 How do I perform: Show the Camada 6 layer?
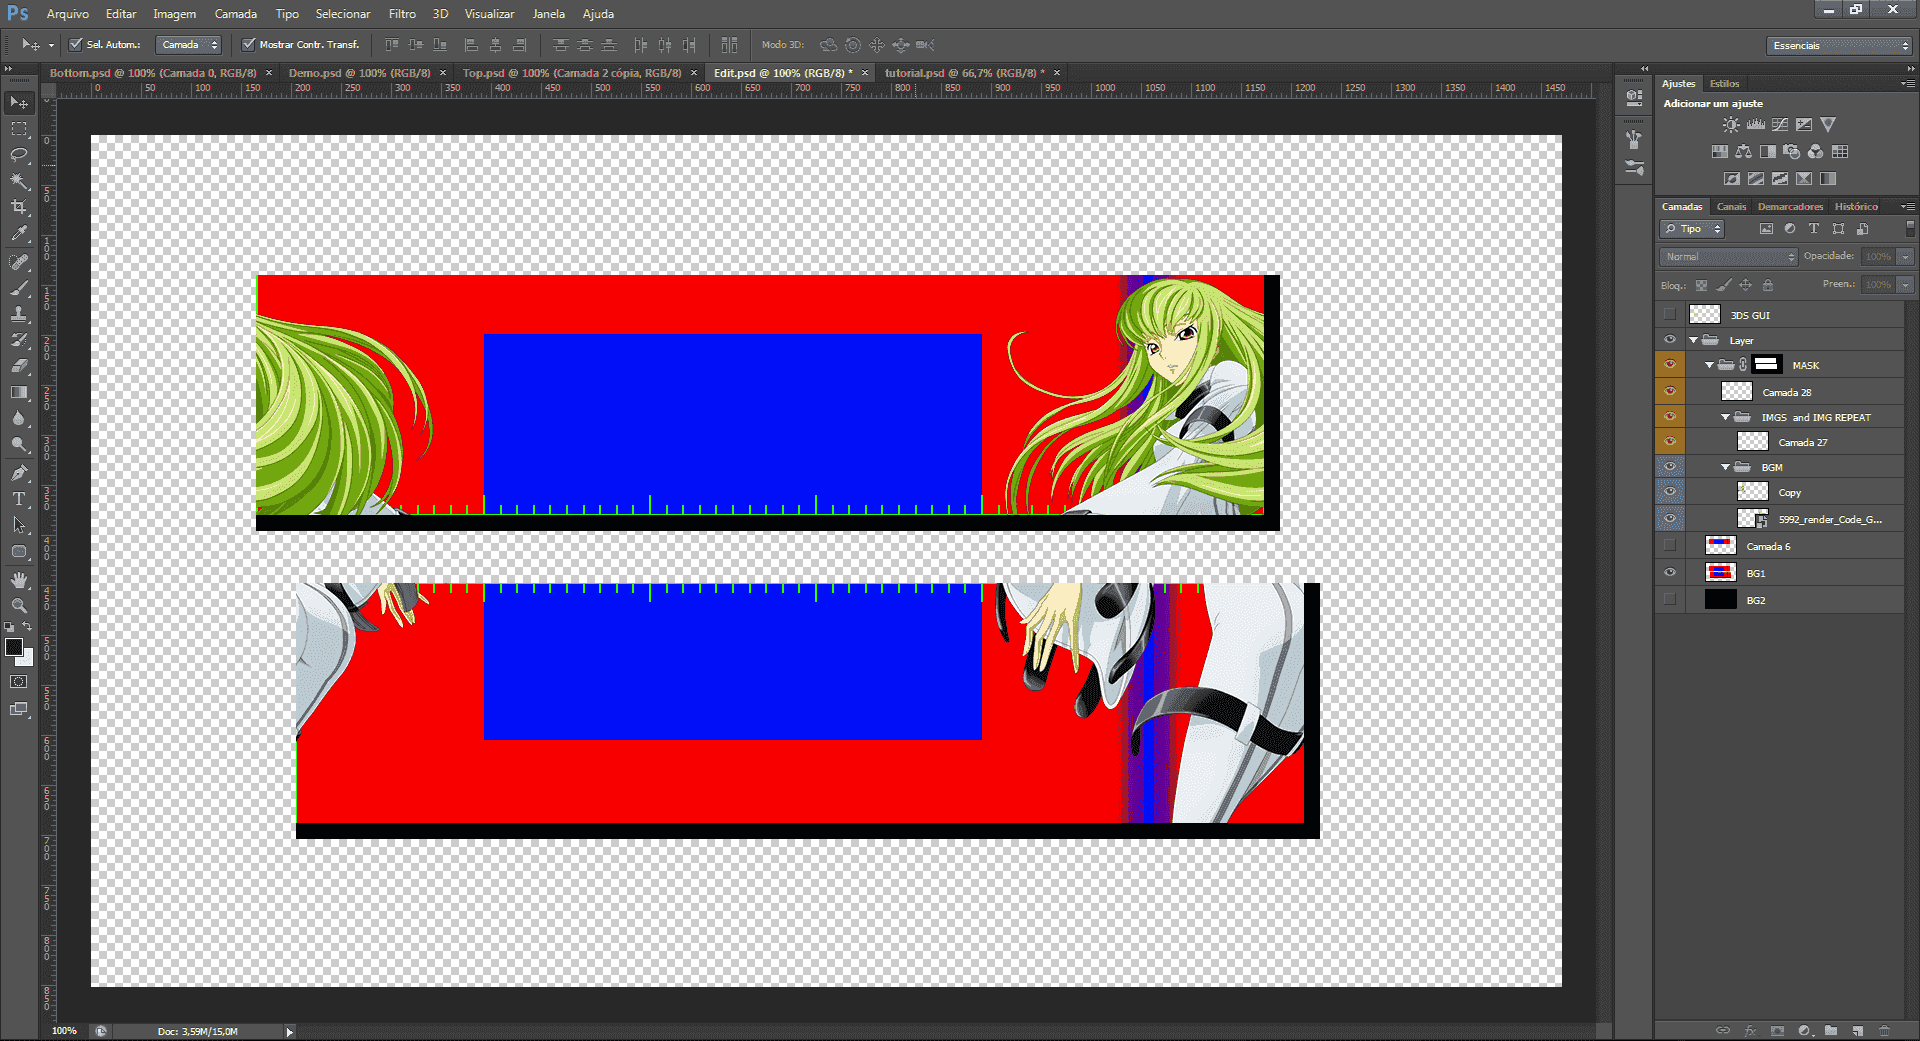point(1670,546)
